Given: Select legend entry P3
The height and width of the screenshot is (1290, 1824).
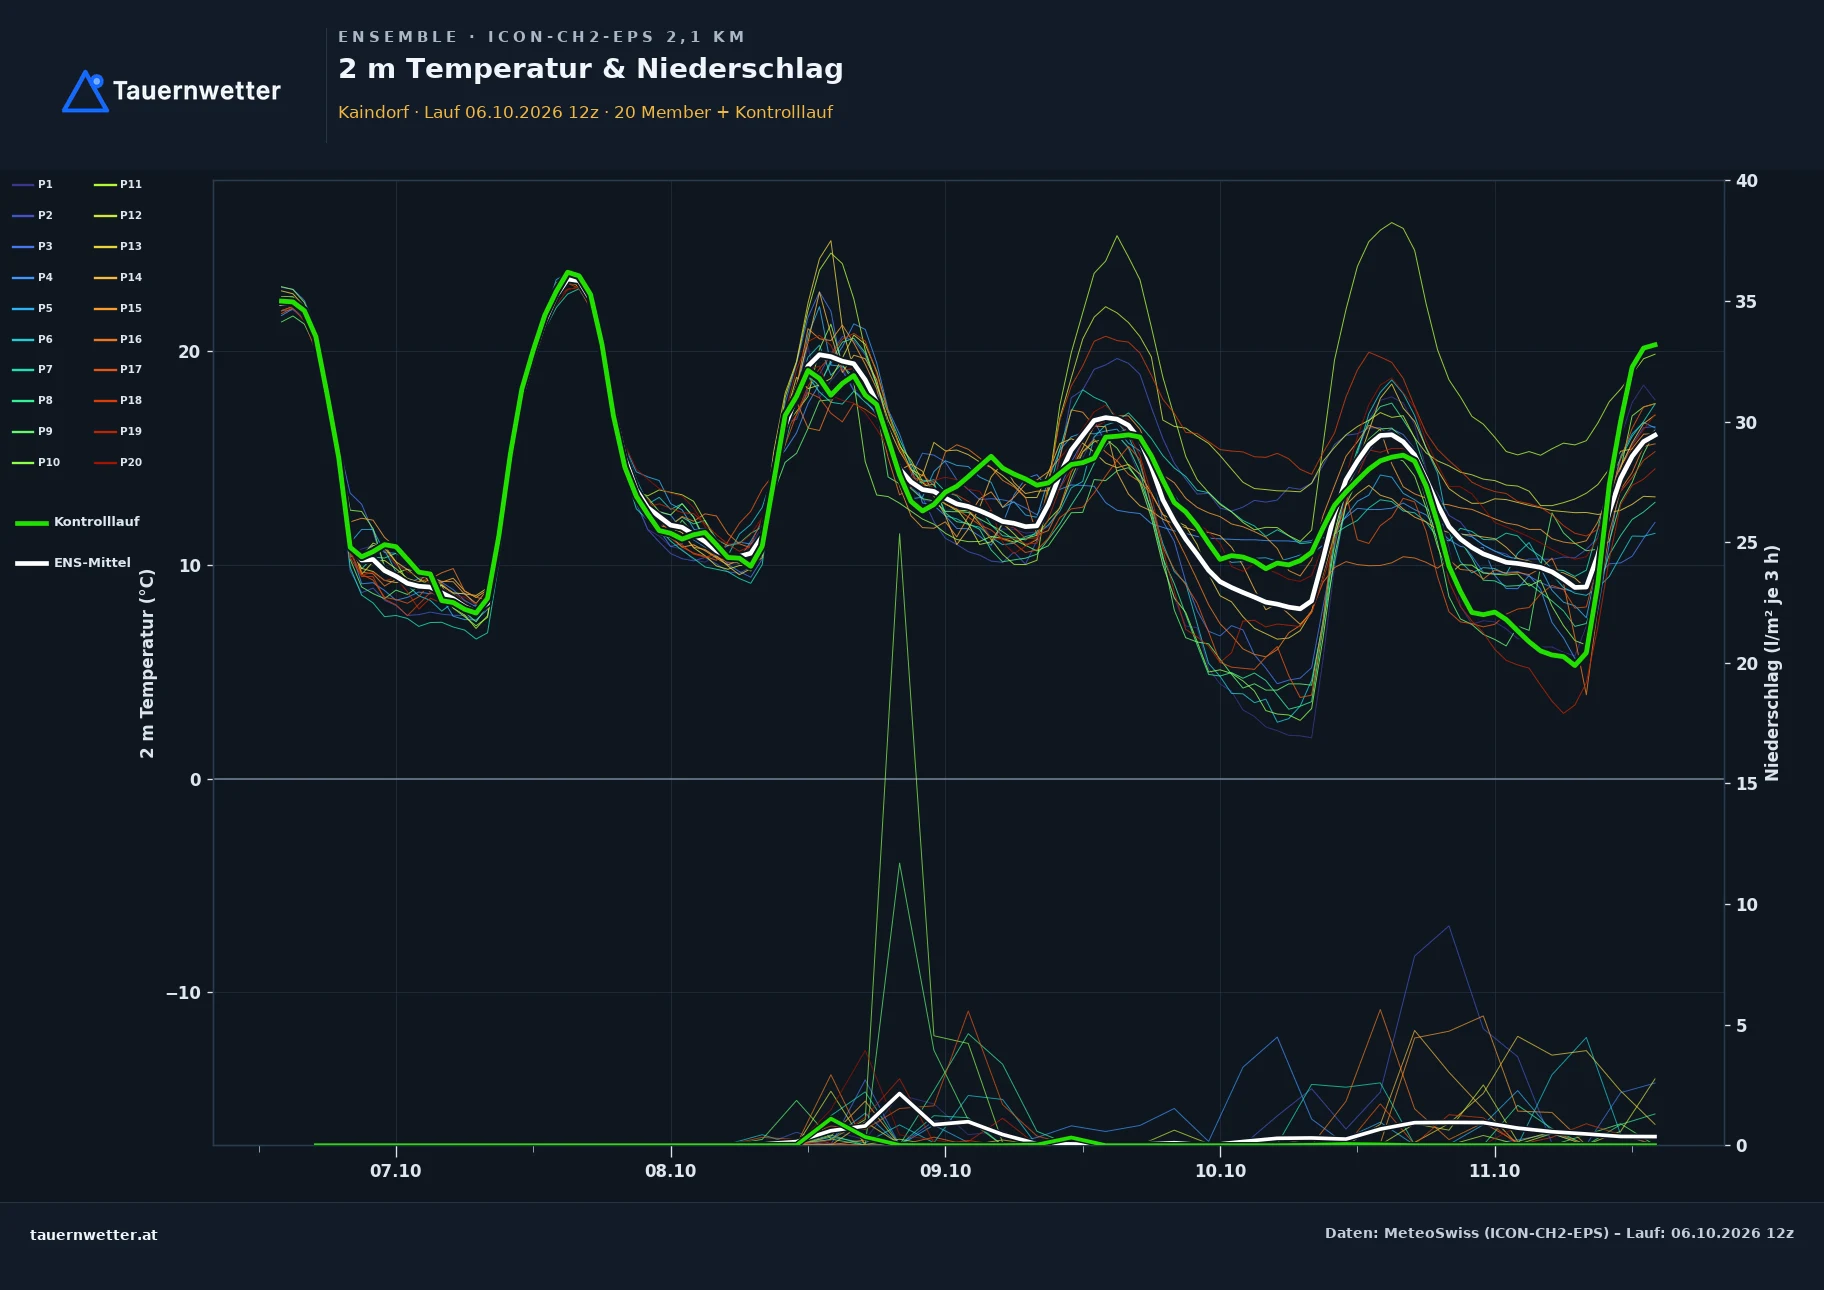Looking at the screenshot, I should click(x=33, y=247).
